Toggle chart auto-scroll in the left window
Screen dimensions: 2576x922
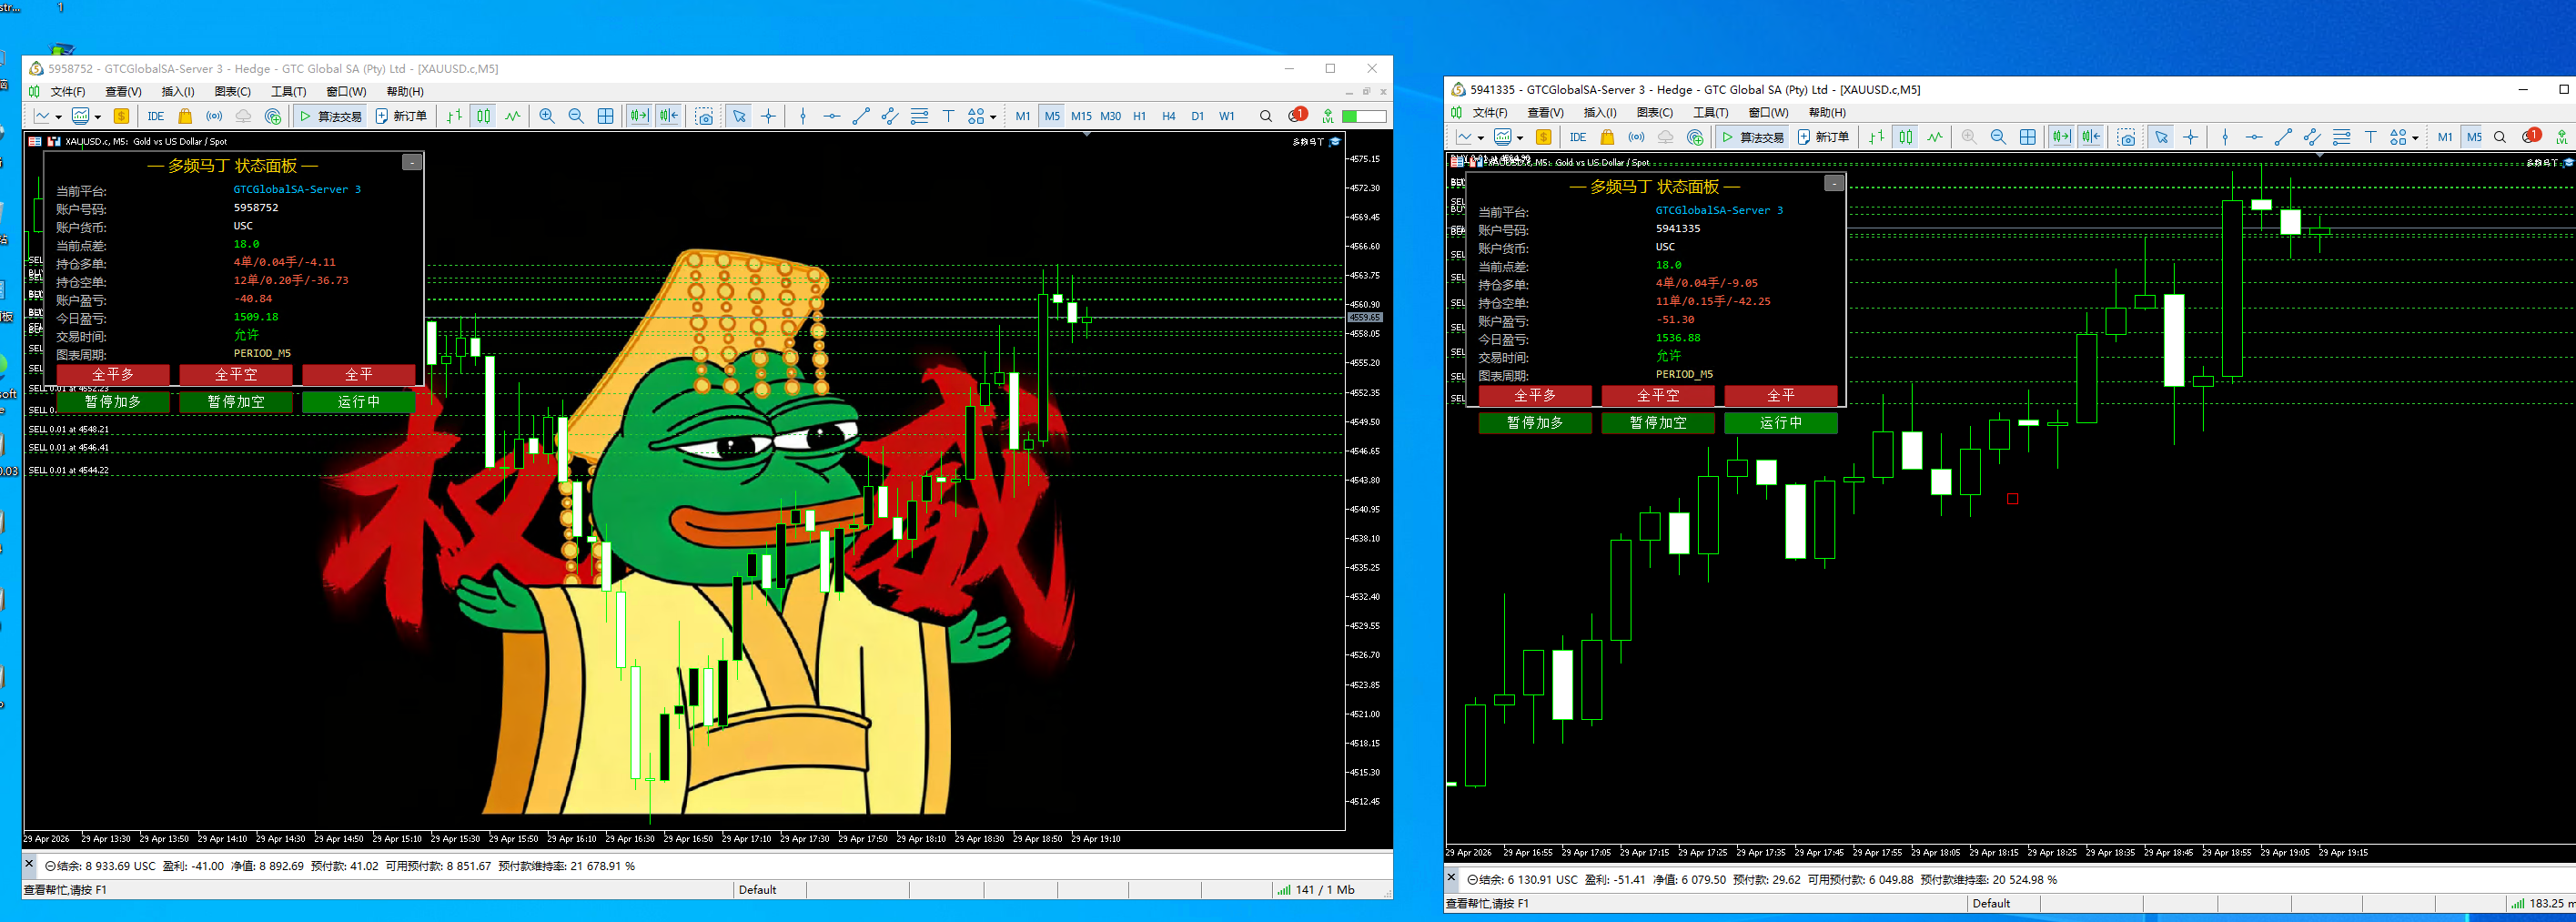point(639,116)
